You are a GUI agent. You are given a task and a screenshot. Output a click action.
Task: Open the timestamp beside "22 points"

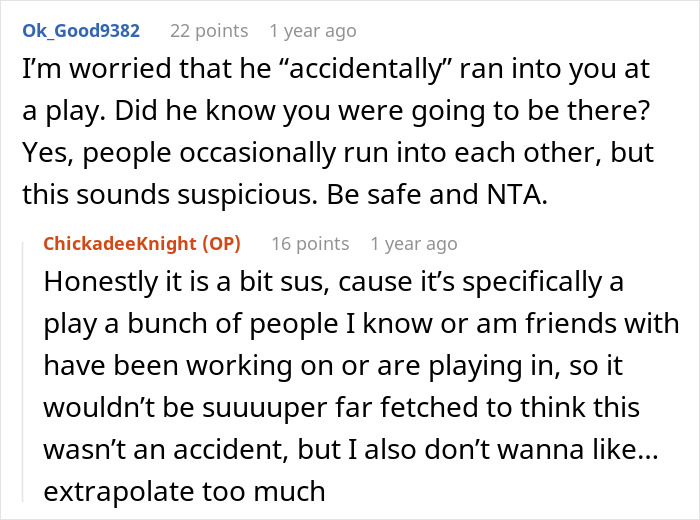pyautogui.click(x=313, y=31)
